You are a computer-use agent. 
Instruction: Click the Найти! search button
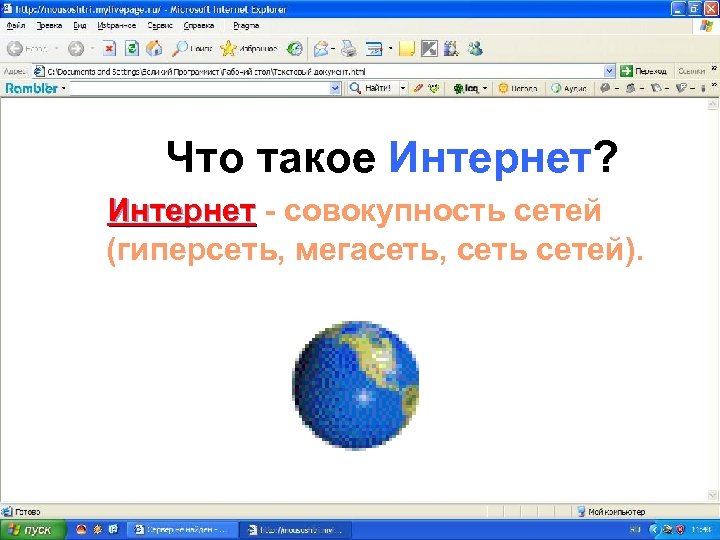tap(371, 88)
